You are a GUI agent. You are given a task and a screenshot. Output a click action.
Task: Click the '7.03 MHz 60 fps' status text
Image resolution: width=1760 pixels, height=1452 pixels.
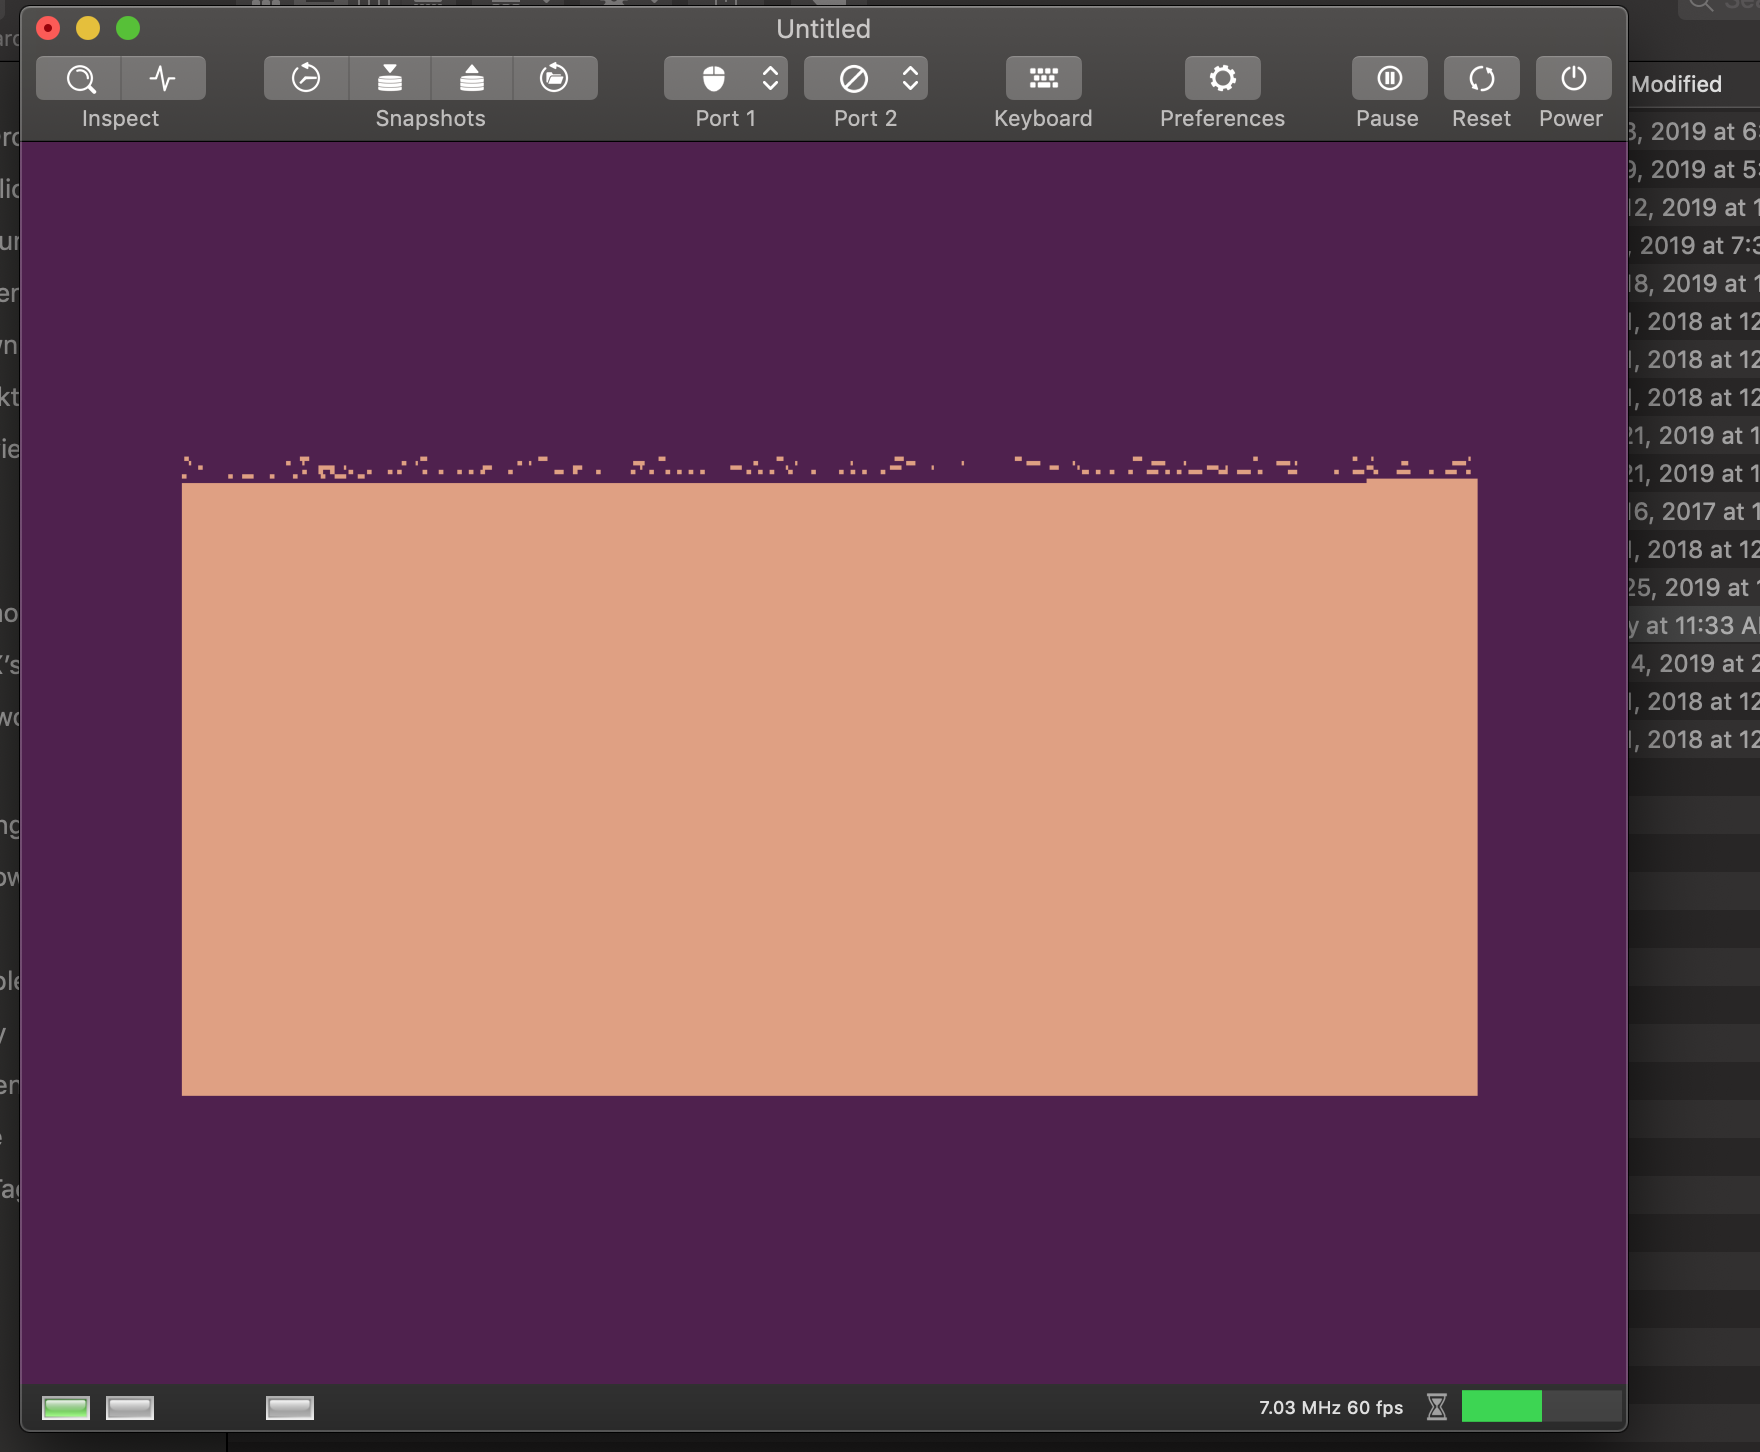tap(1331, 1408)
